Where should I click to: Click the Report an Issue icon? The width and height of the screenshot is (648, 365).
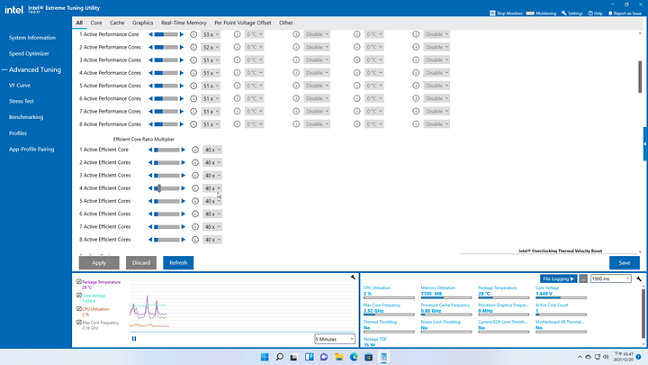click(610, 13)
